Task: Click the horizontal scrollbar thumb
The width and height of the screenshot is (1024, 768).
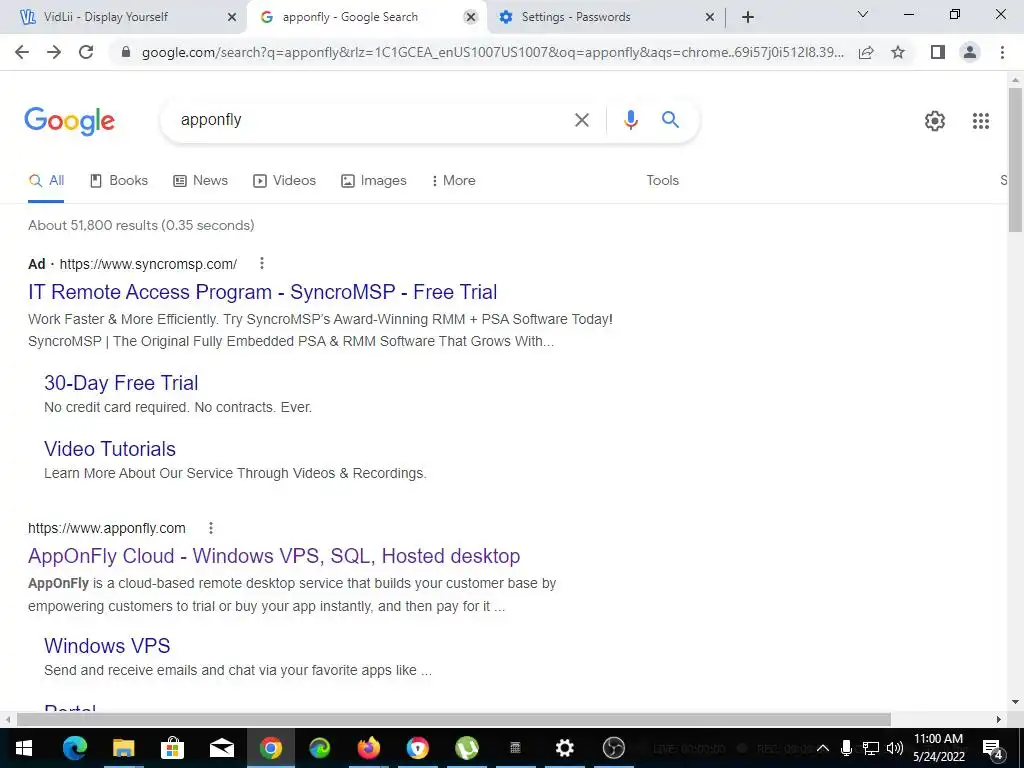Action: (454, 720)
